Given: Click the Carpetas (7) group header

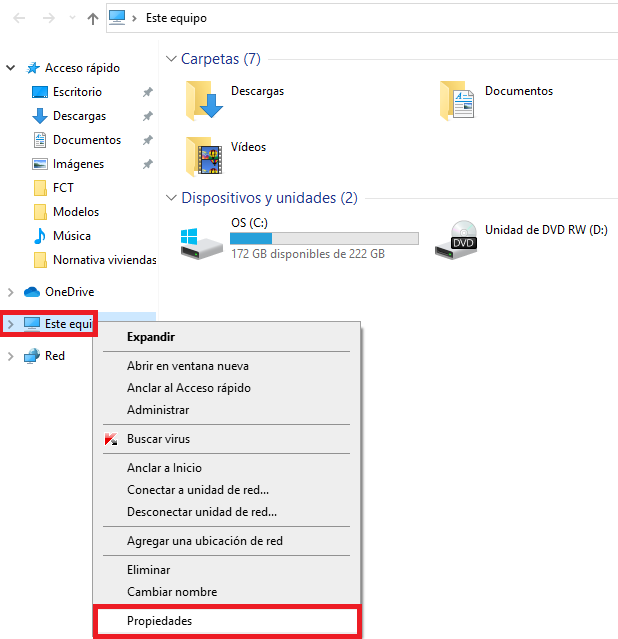Looking at the screenshot, I should [221, 59].
